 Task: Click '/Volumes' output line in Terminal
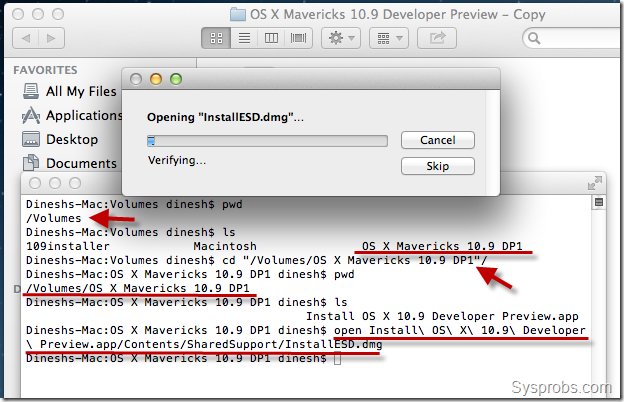(x=54, y=218)
